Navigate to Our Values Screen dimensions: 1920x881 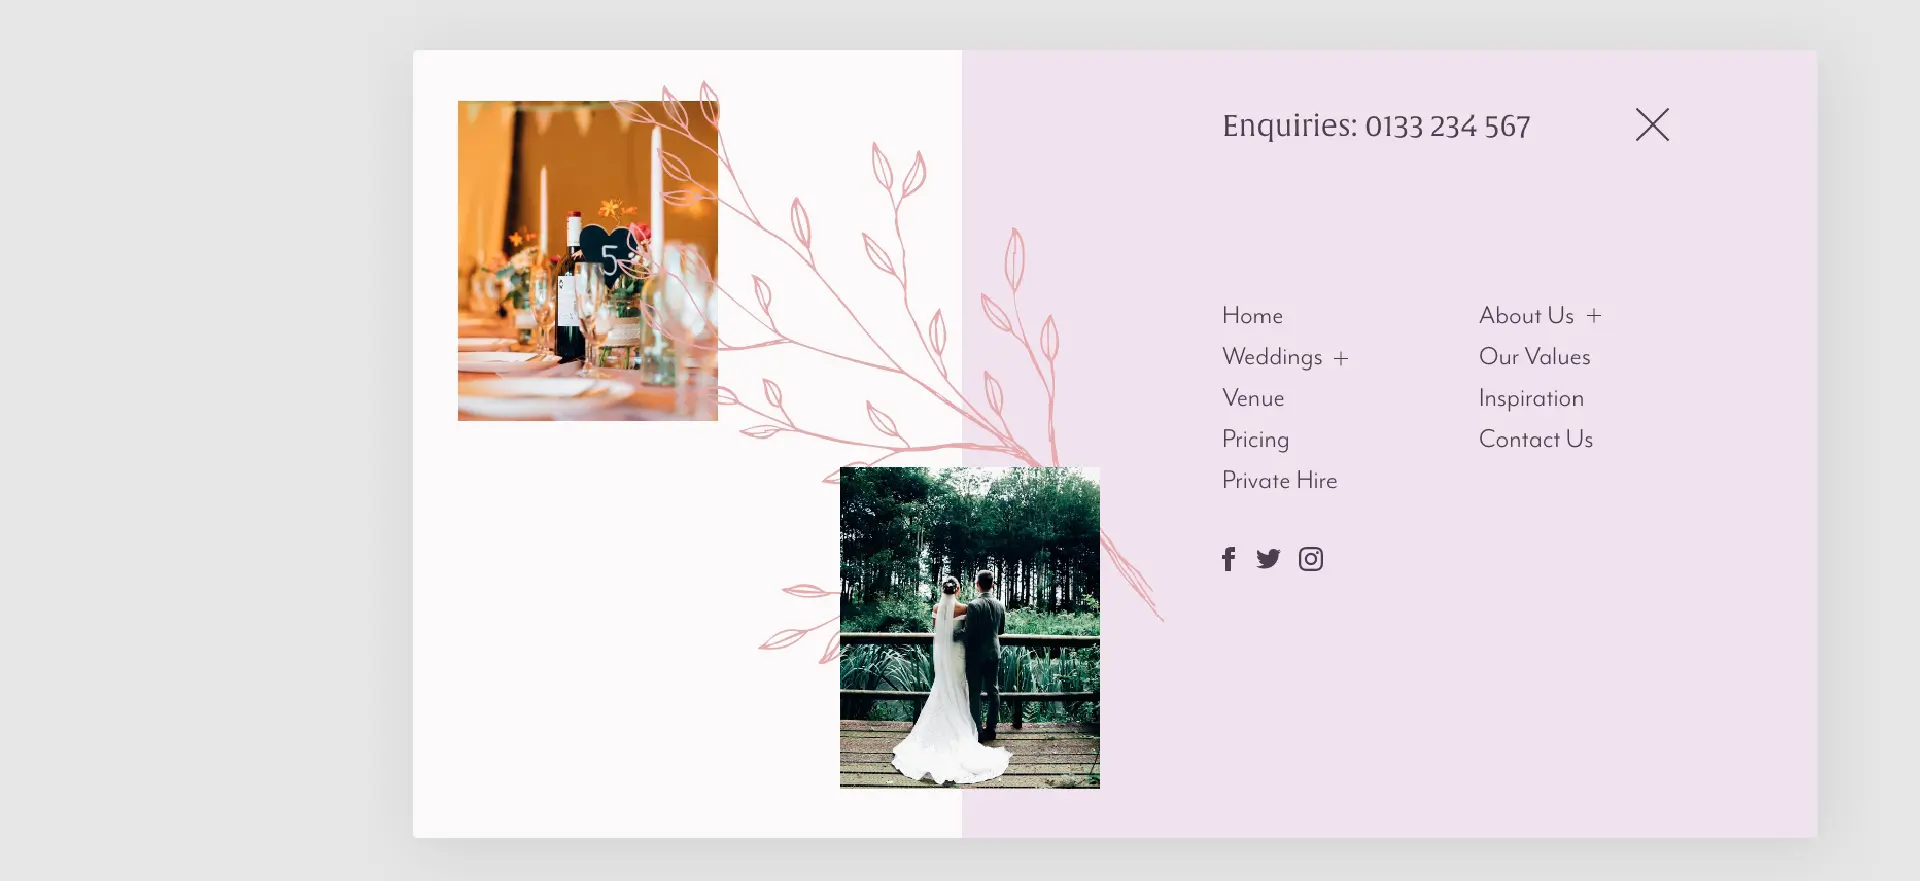[x=1534, y=357]
